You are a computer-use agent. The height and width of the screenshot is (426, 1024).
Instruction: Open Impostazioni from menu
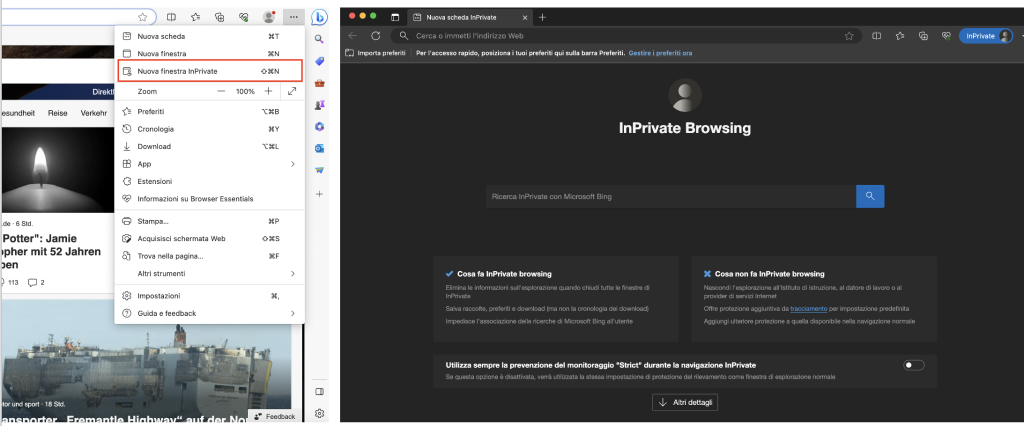[x=209, y=296]
